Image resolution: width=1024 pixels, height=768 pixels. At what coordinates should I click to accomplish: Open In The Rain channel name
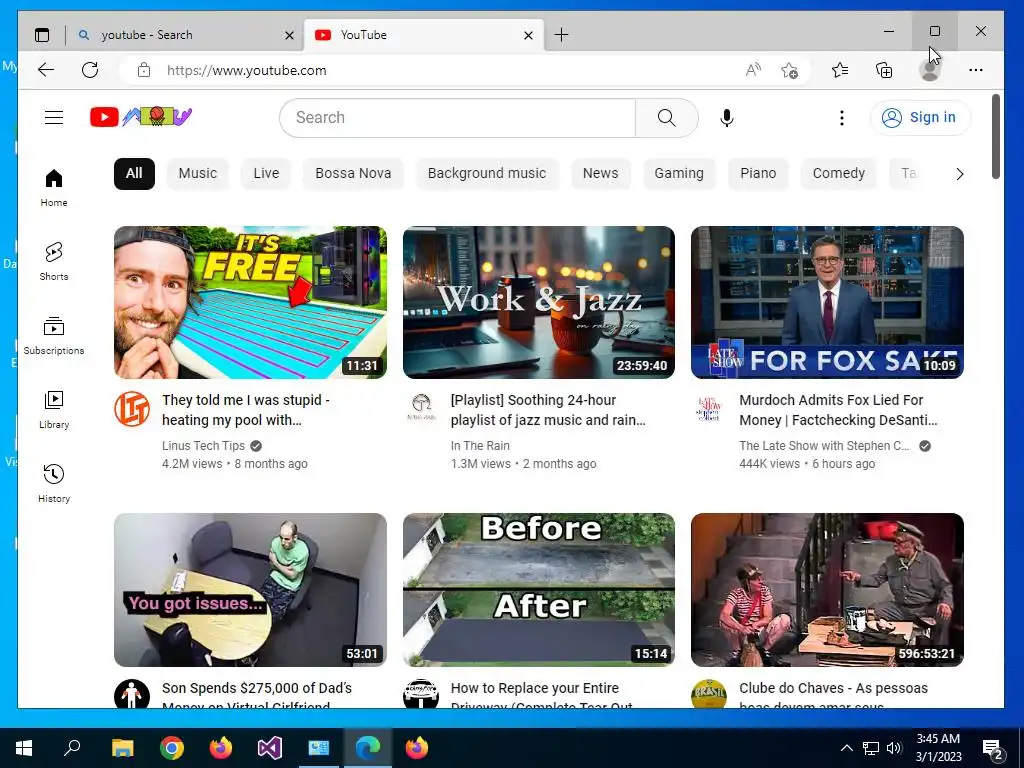480,445
